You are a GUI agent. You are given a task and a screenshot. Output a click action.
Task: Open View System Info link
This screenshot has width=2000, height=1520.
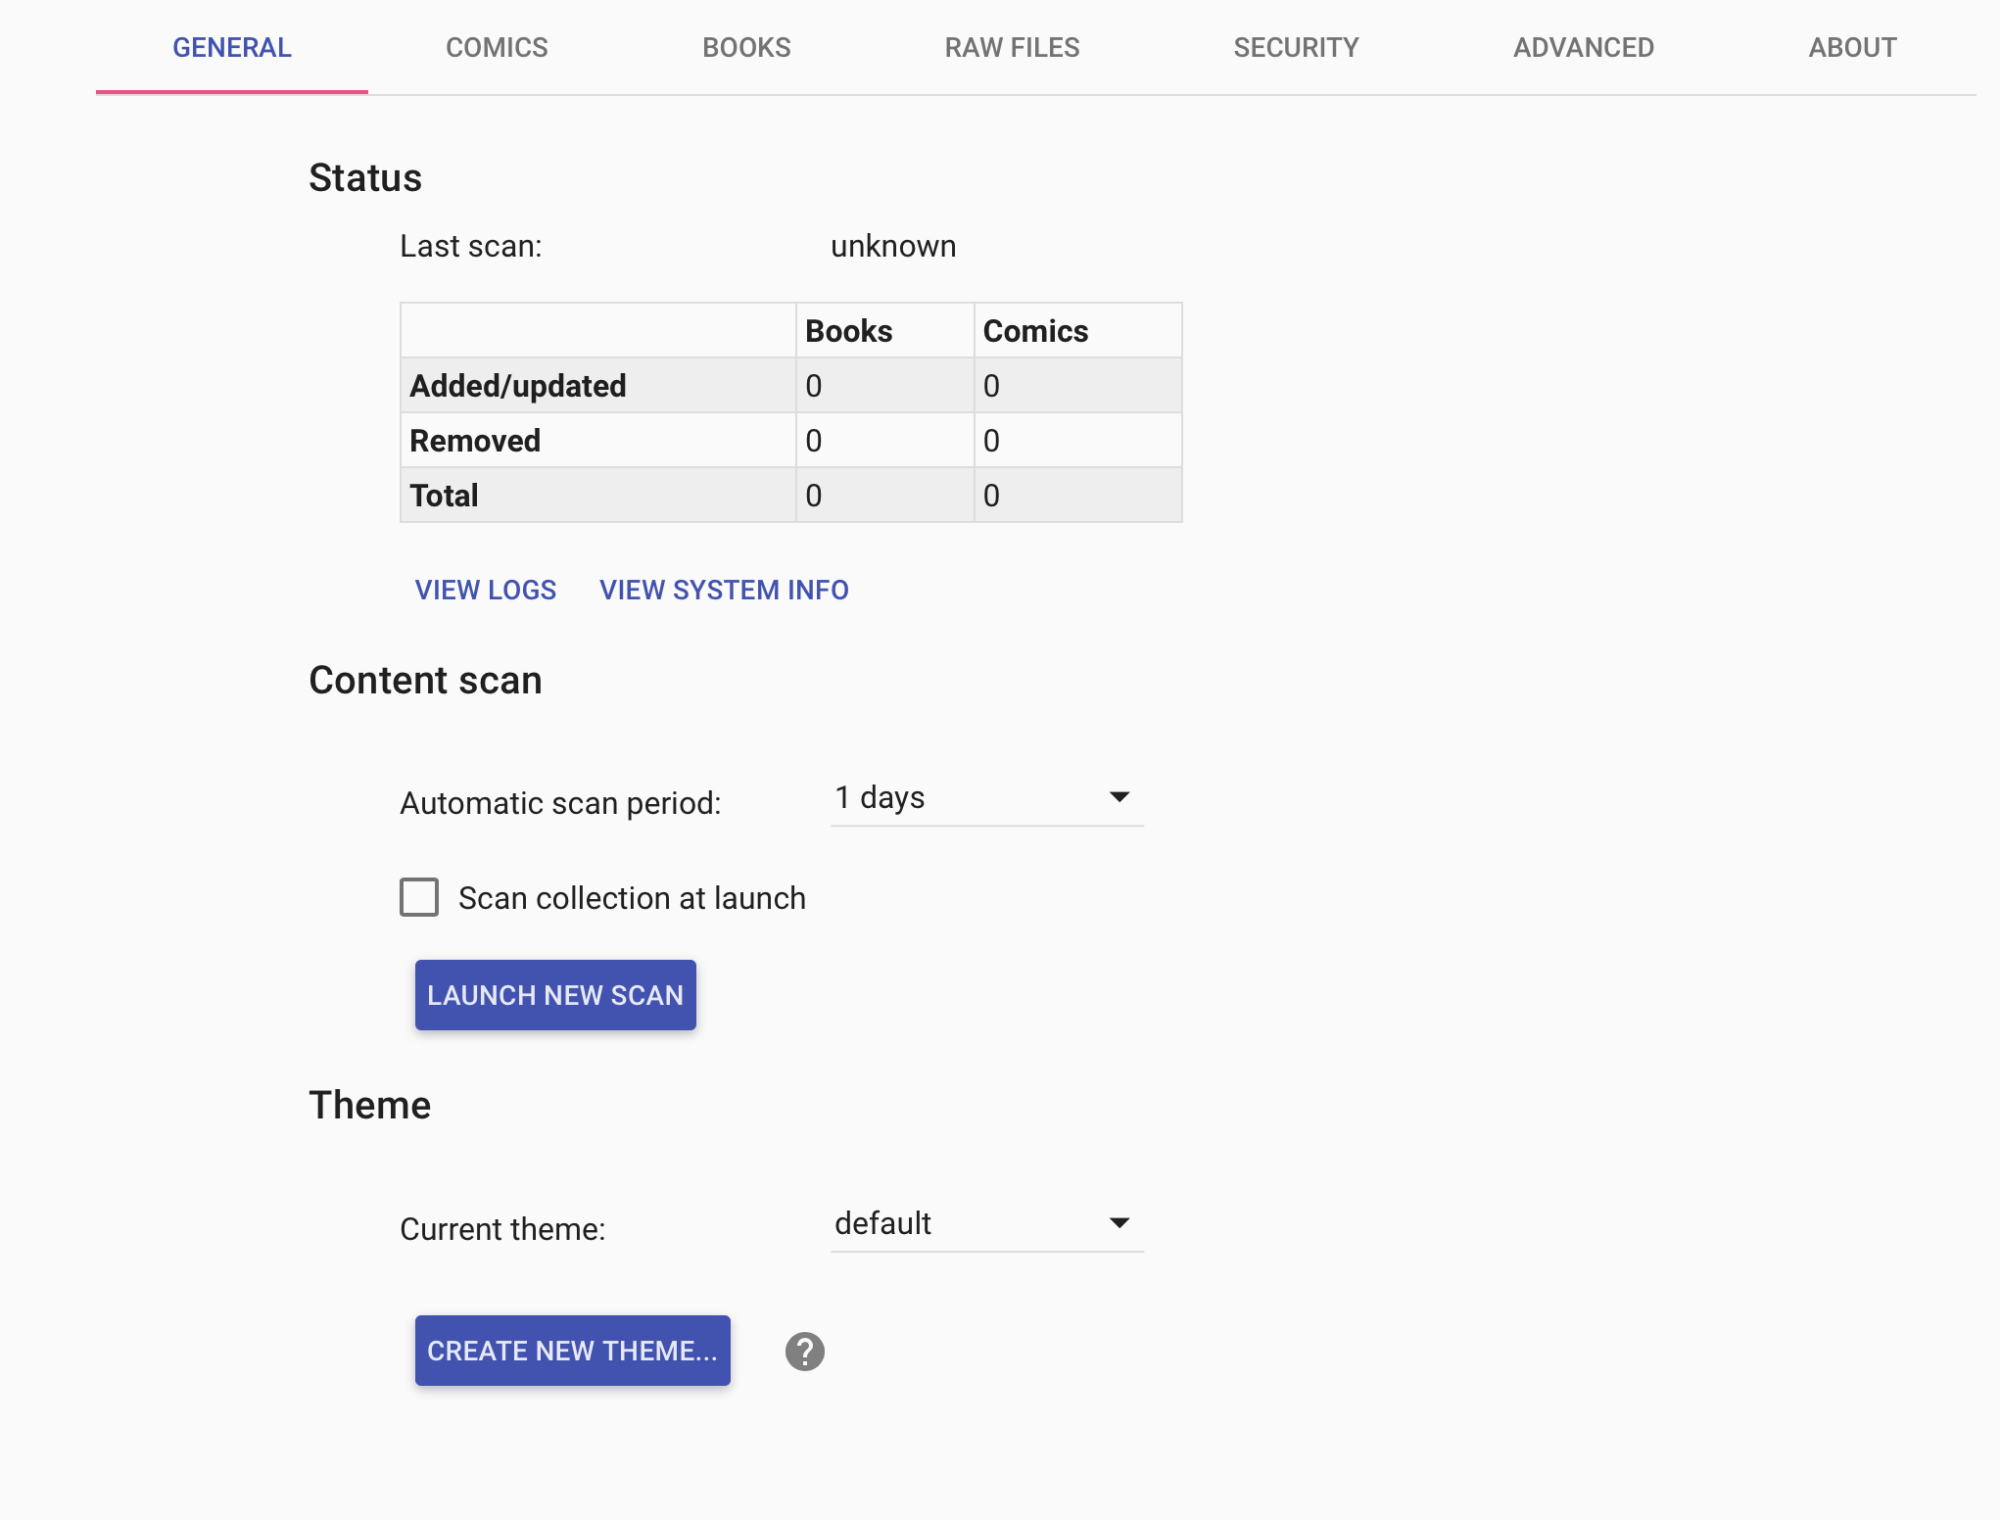pyautogui.click(x=724, y=590)
